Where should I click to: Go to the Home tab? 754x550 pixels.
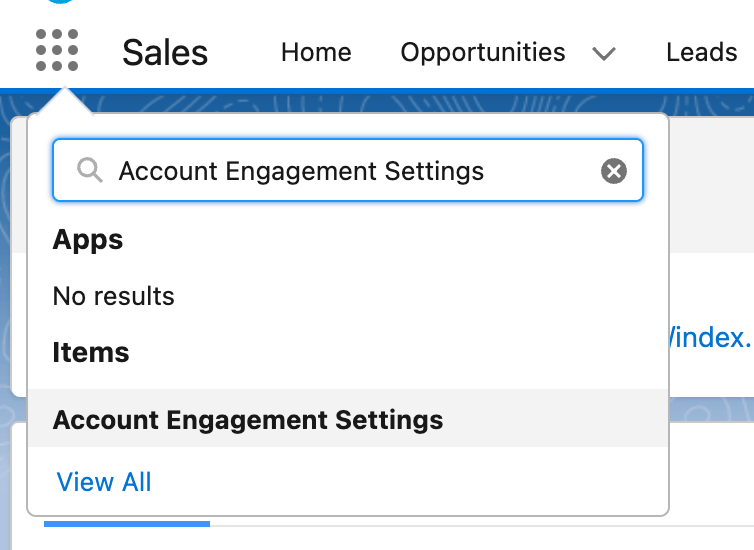(x=316, y=52)
